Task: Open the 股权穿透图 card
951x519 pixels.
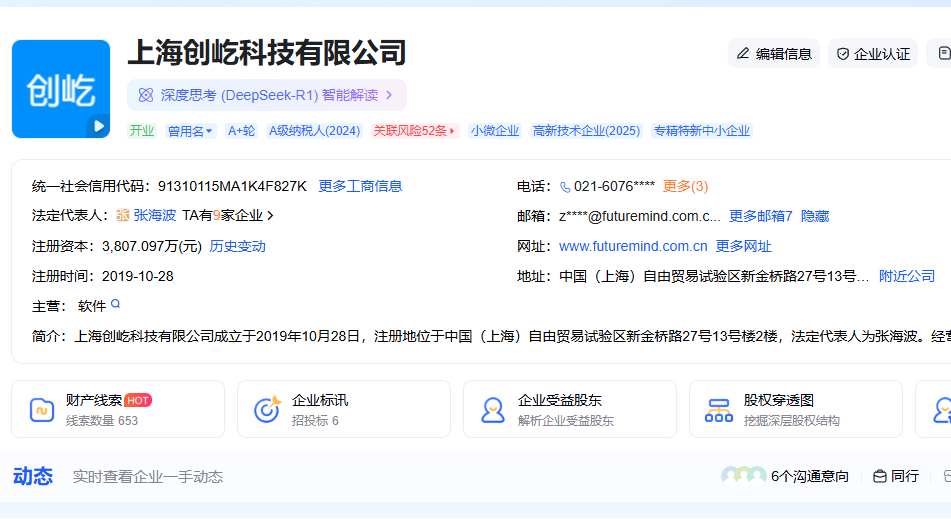Action: 796,409
